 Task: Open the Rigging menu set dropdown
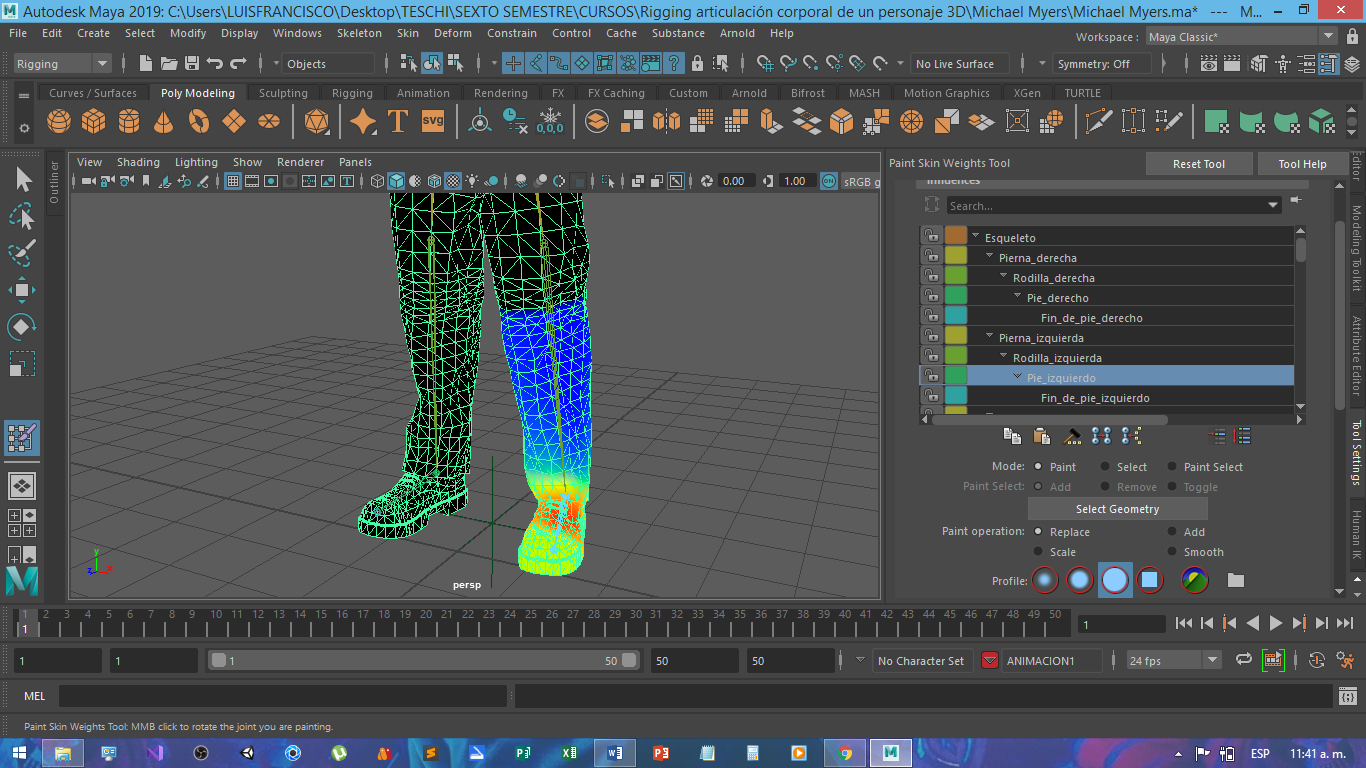tap(62, 63)
